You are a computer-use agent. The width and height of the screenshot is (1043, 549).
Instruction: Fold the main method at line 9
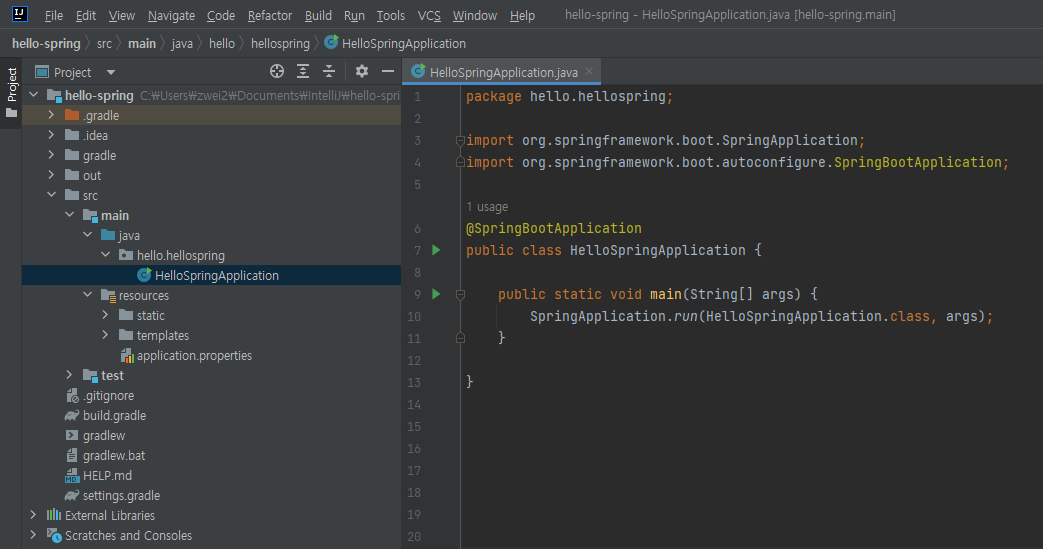click(460, 294)
